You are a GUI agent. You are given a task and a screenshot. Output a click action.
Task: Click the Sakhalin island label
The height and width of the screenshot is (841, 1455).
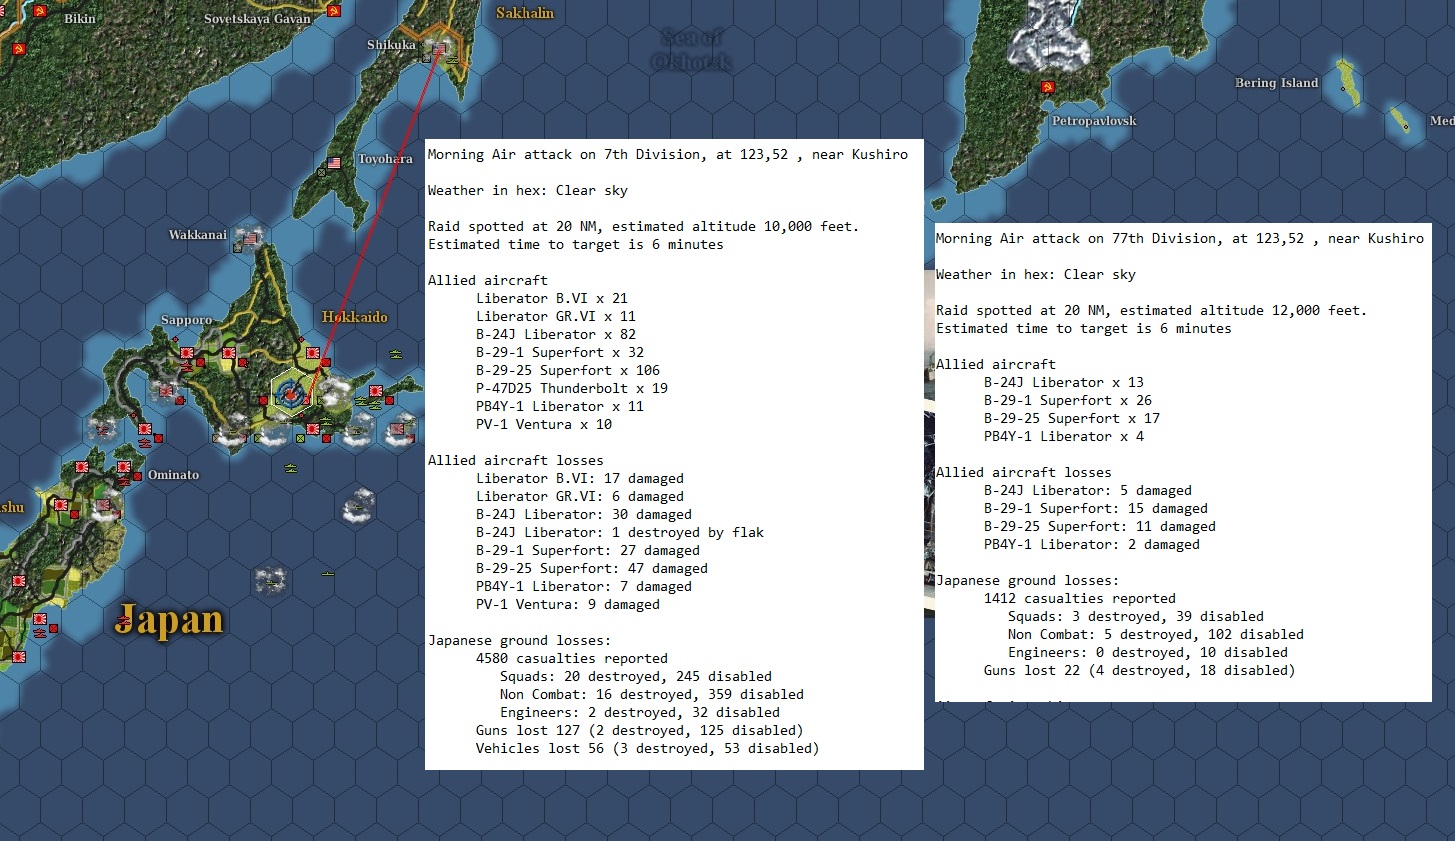[525, 13]
